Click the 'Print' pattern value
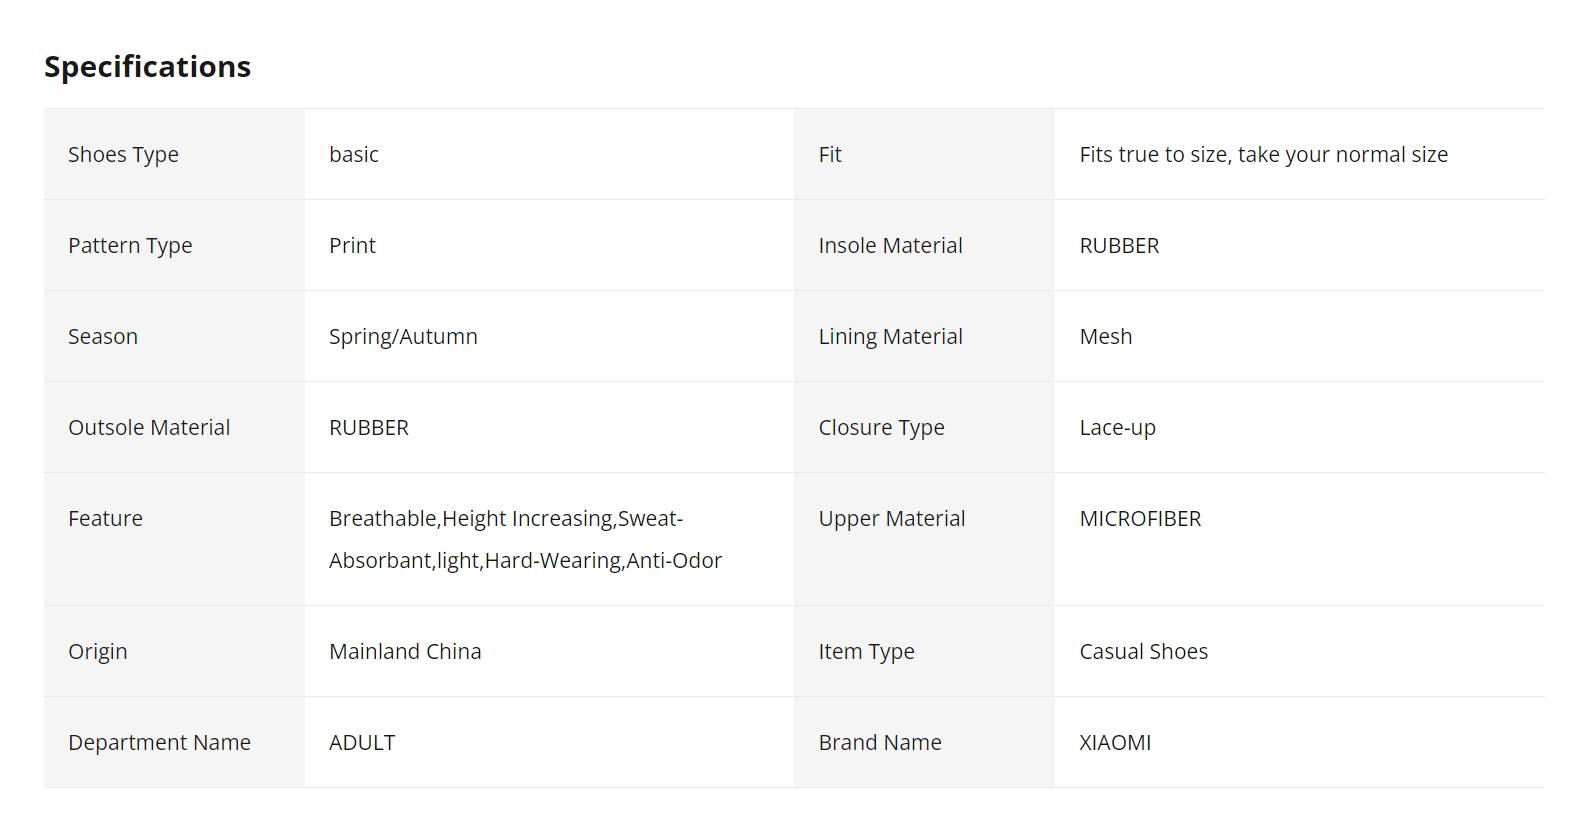 click(352, 245)
